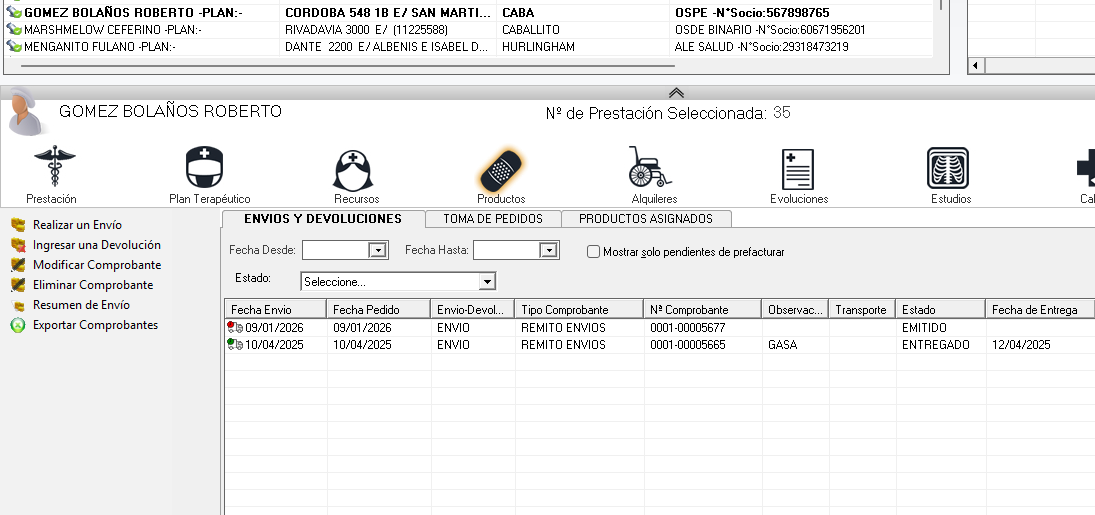Viewport: 1095px width, 515px height.
Task: Open the Evoluciones document icon
Action: [x=798, y=167]
